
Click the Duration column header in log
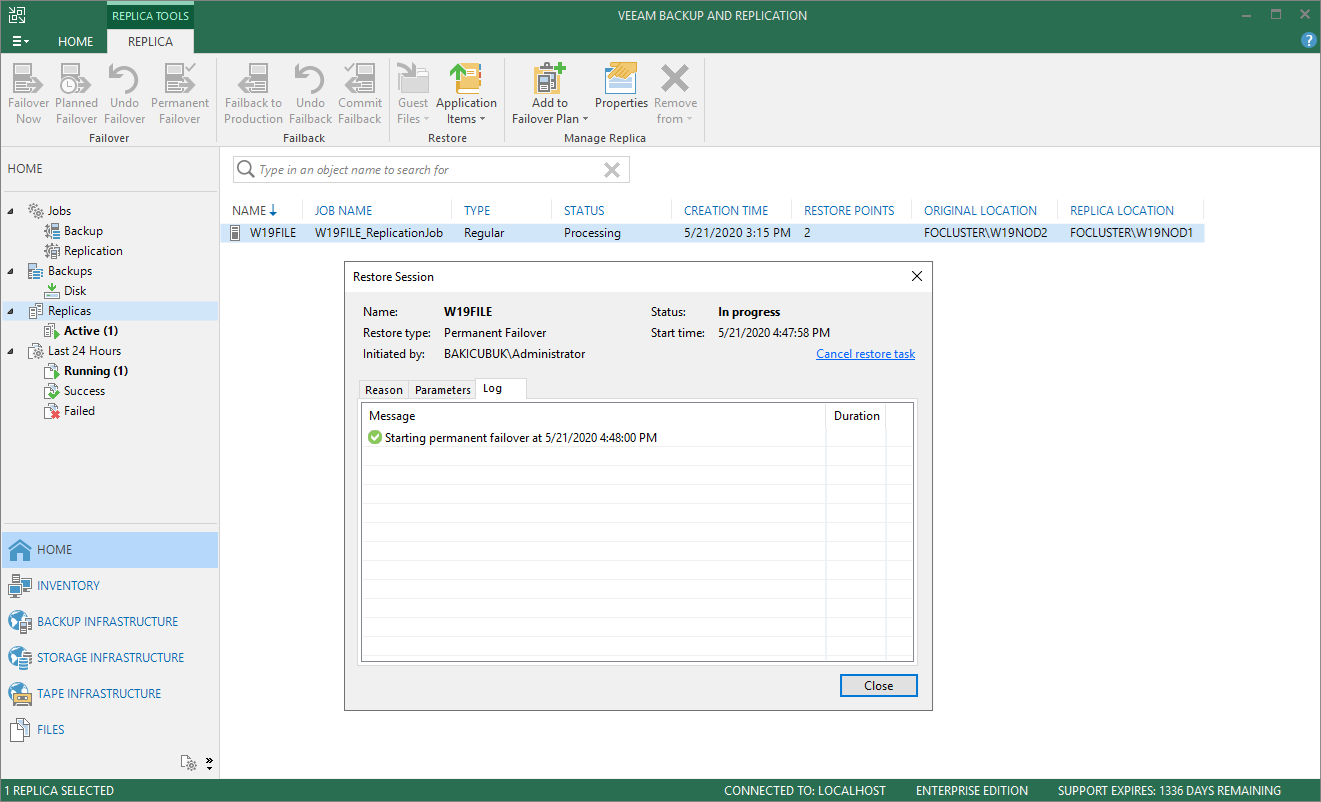[856, 416]
